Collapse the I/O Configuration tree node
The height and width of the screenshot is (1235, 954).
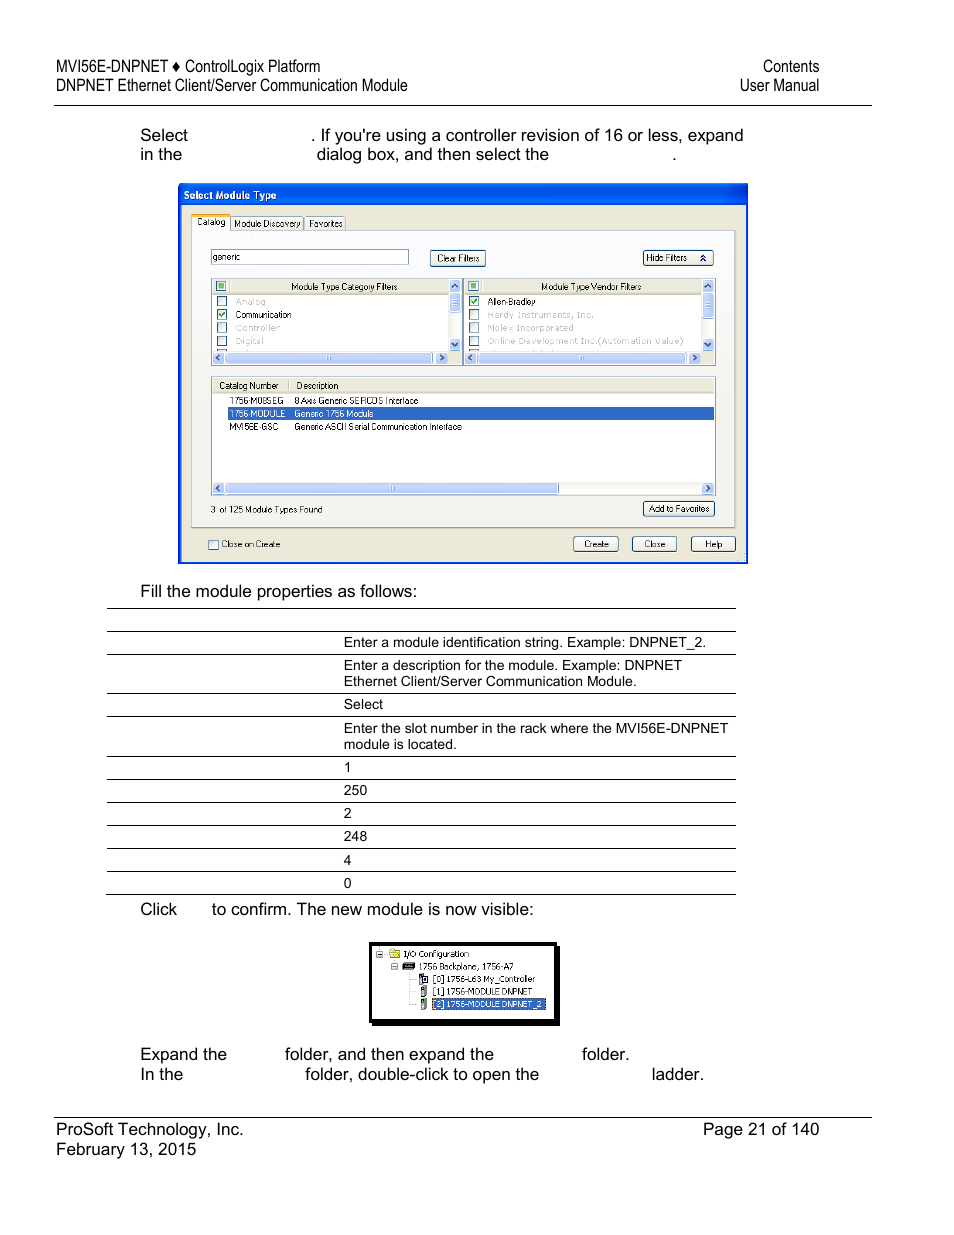[380, 954]
